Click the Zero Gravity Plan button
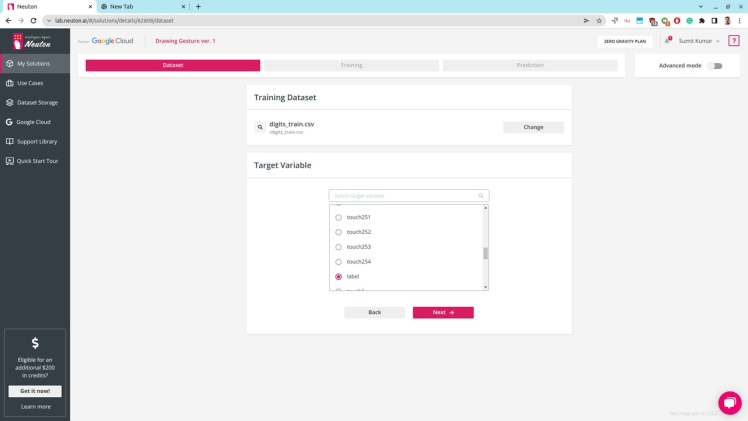Viewport: 748px width, 421px height. click(x=625, y=41)
